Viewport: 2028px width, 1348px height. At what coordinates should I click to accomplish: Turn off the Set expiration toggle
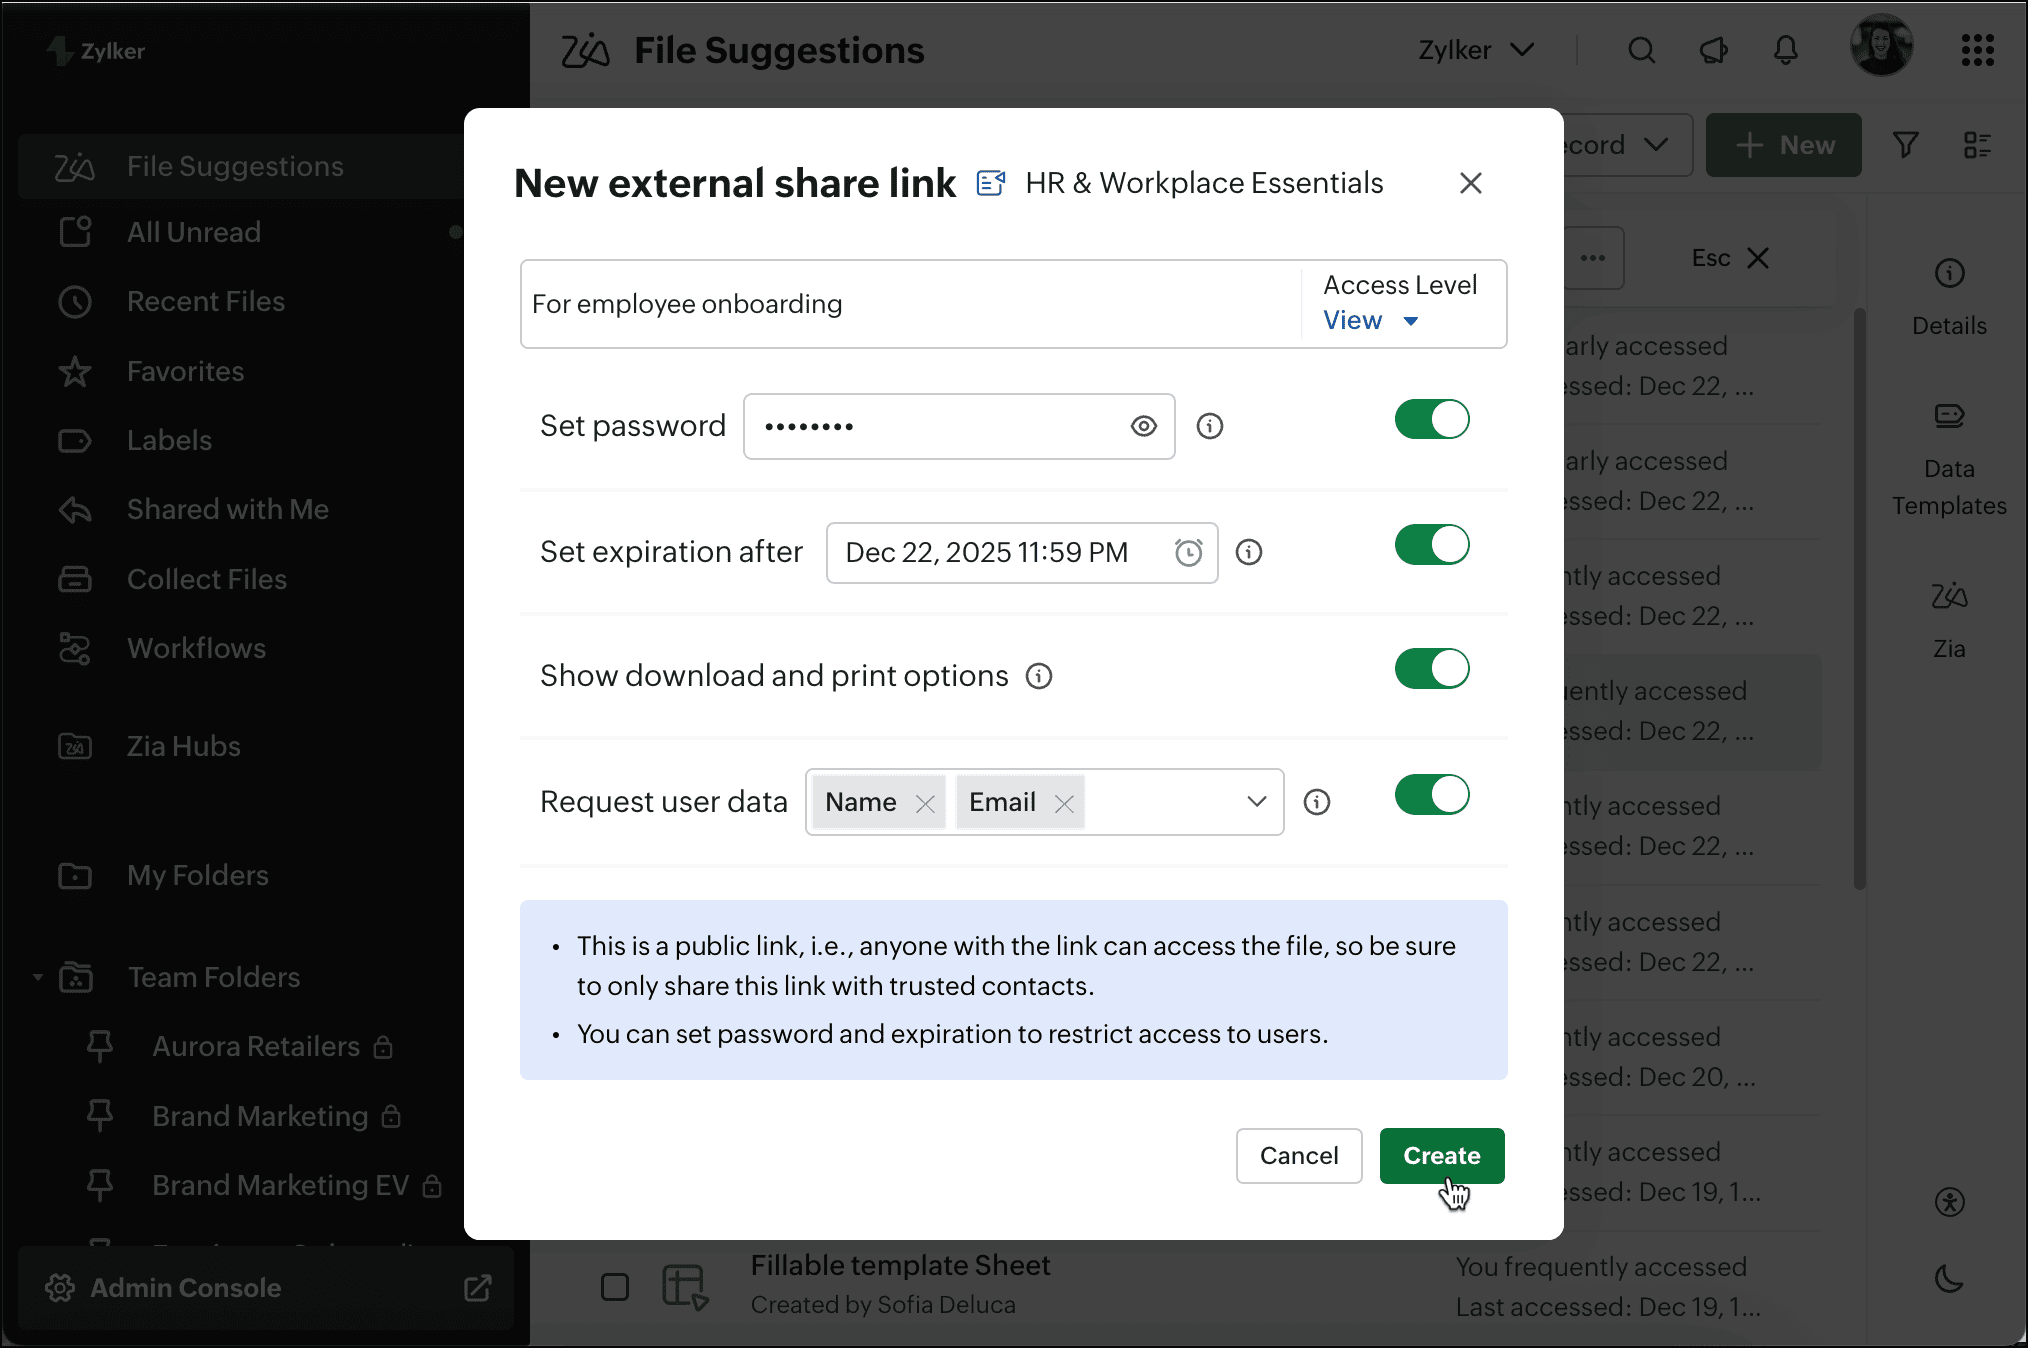click(x=1432, y=545)
